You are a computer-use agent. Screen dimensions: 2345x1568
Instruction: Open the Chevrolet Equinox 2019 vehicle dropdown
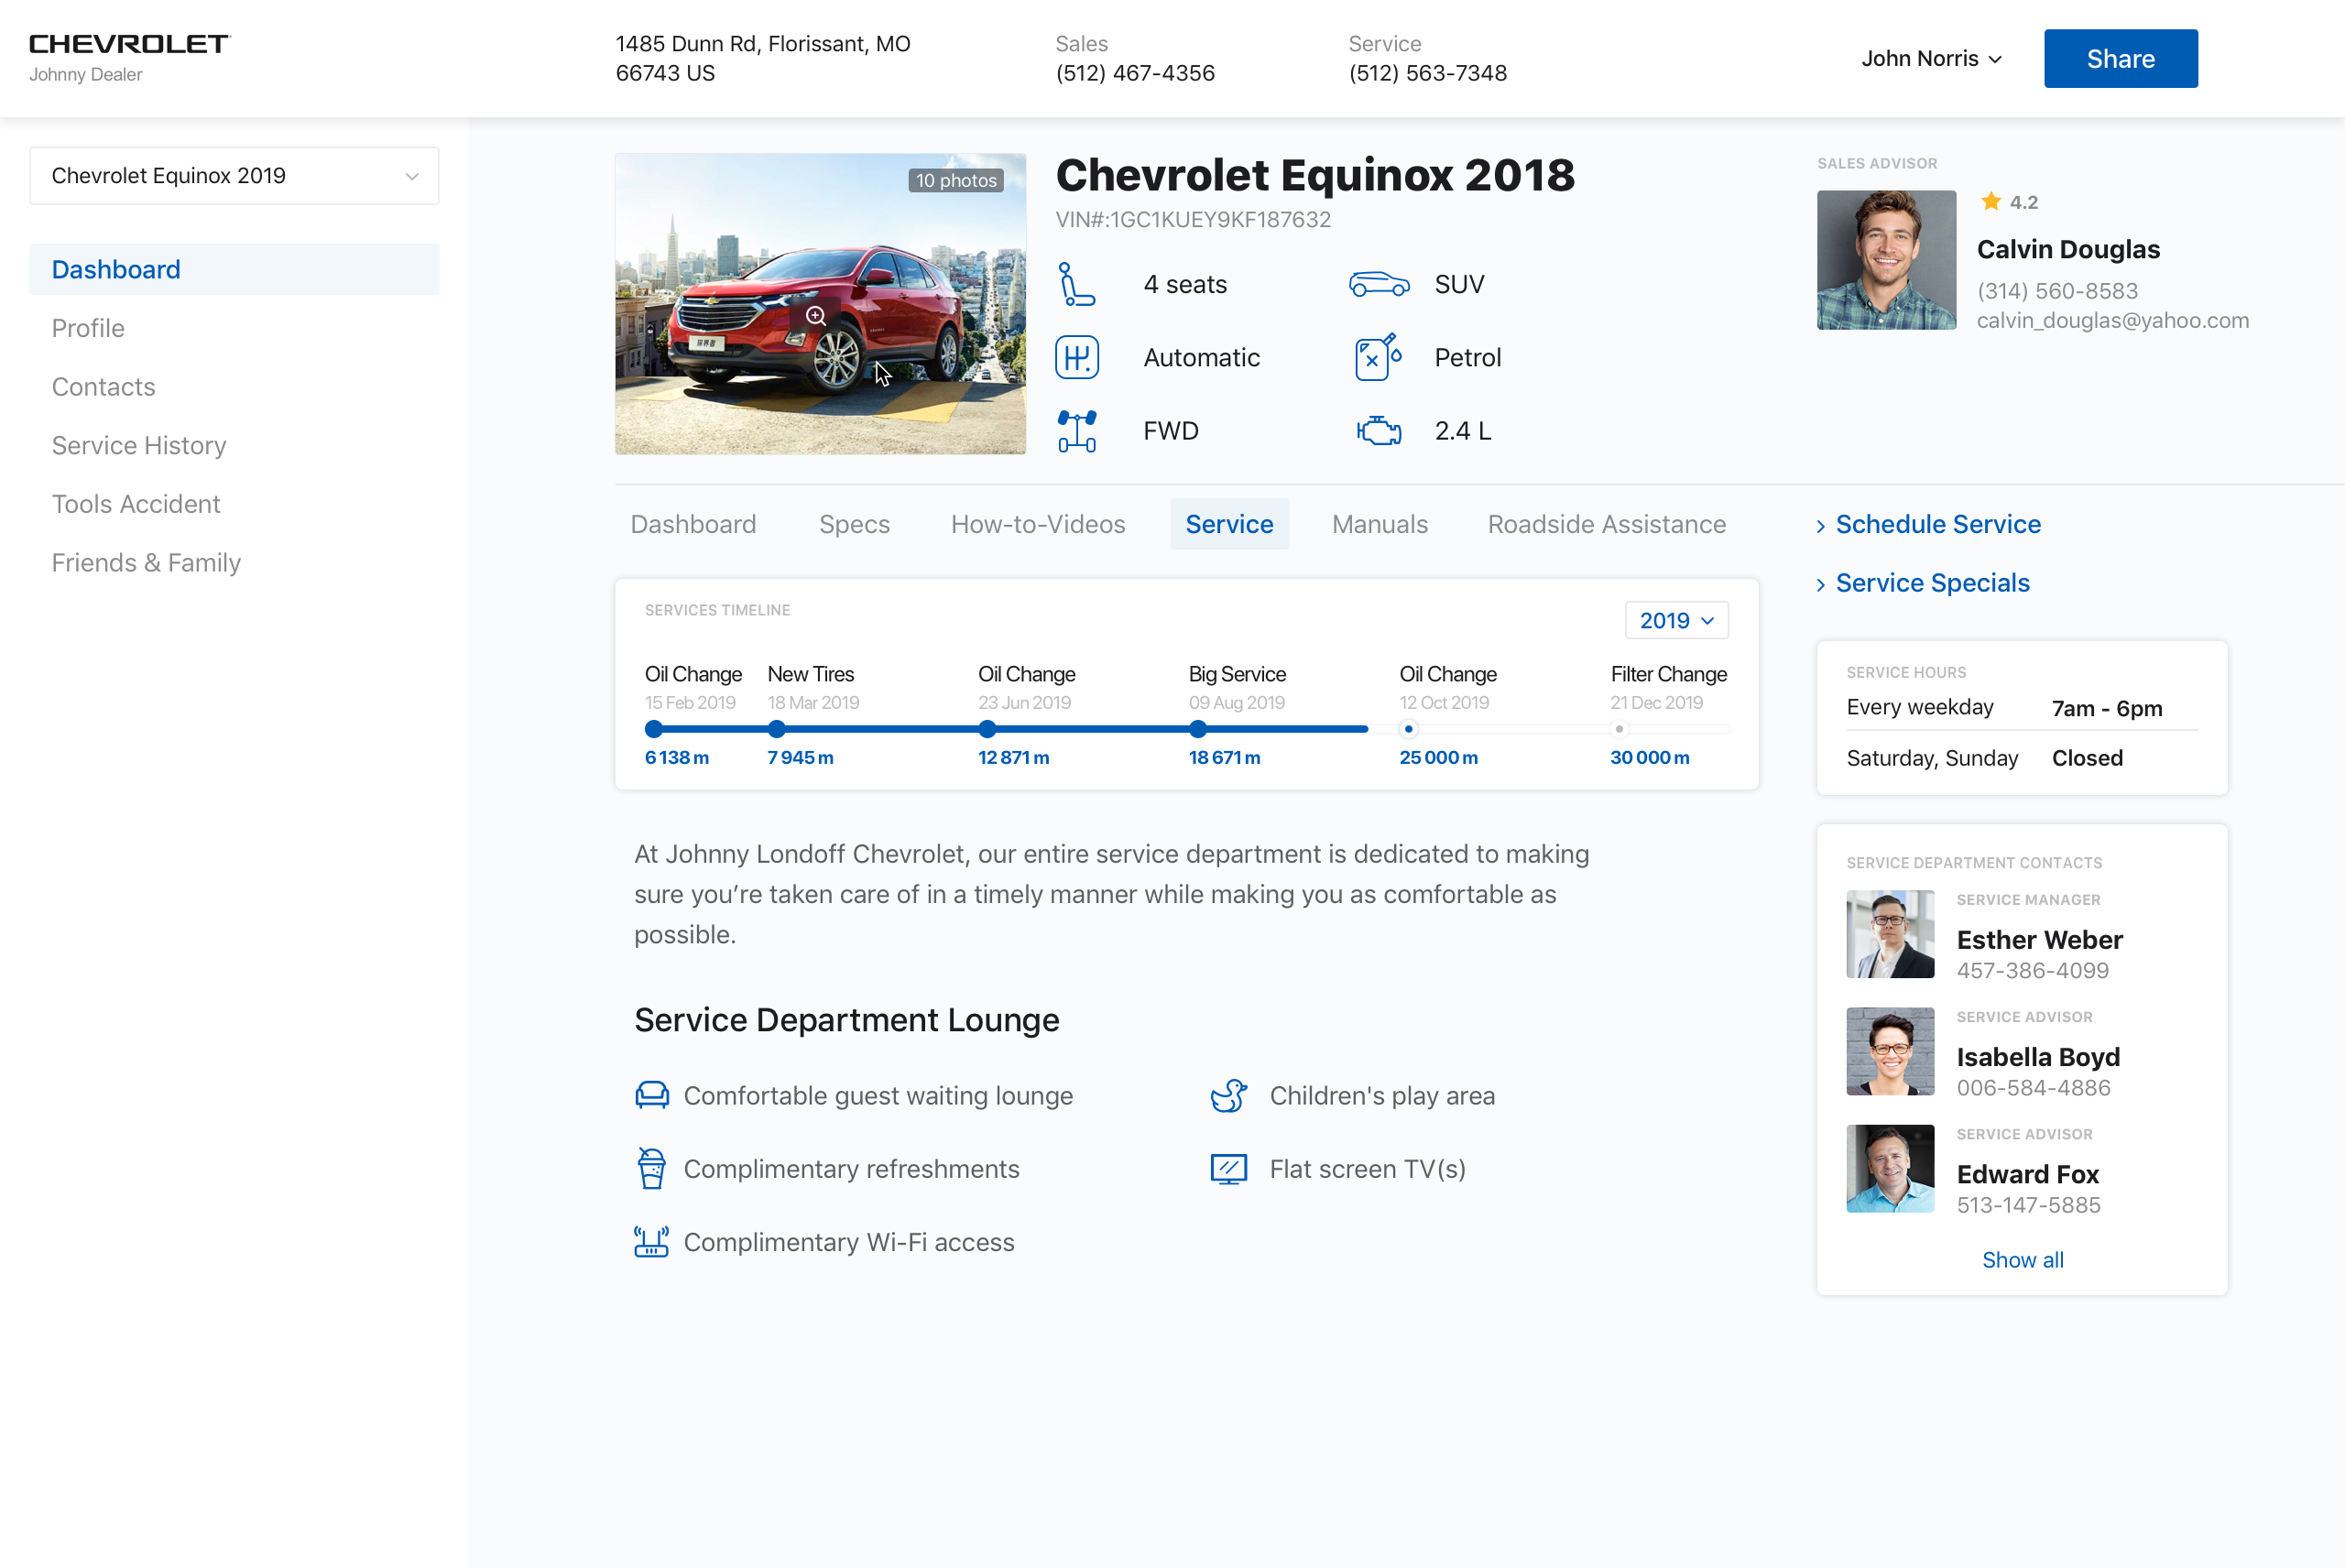[x=234, y=176]
